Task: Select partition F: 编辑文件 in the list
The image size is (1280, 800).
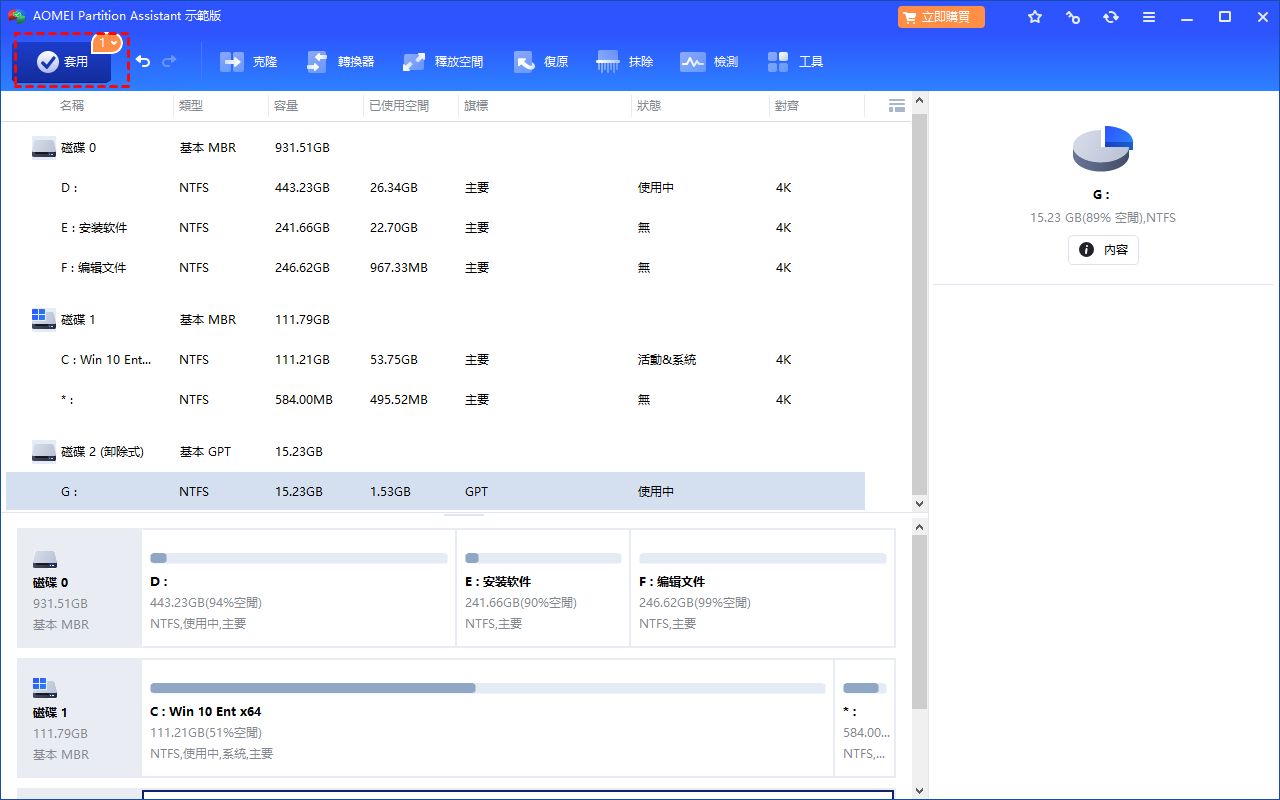Action: click(435, 268)
